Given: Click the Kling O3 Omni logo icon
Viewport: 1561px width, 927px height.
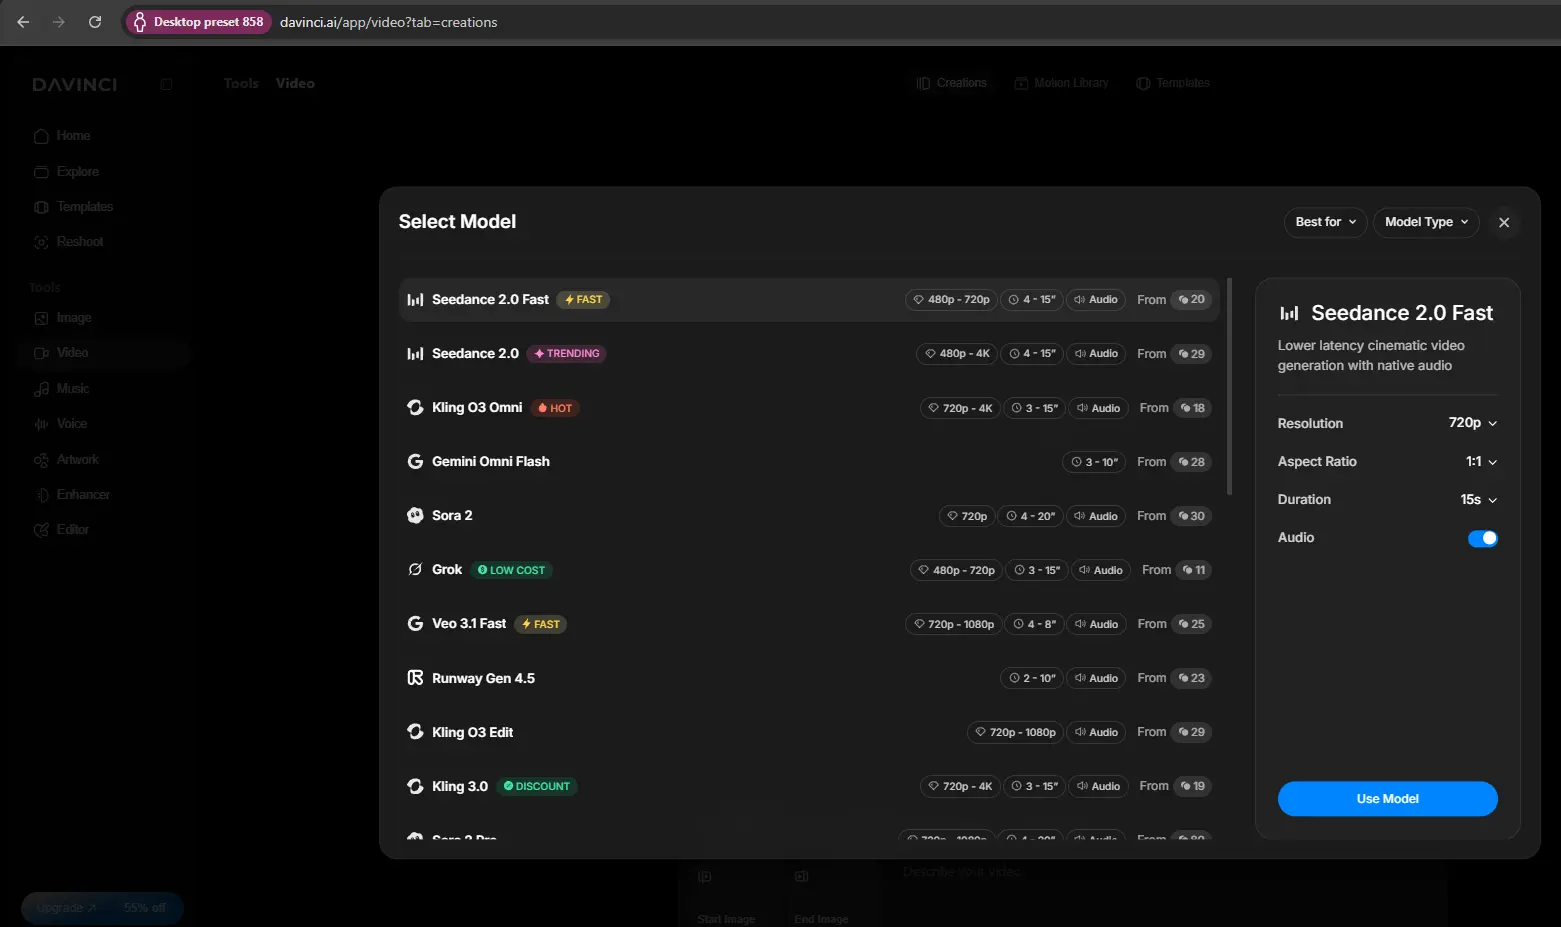Looking at the screenshot, I should (415, 408).
